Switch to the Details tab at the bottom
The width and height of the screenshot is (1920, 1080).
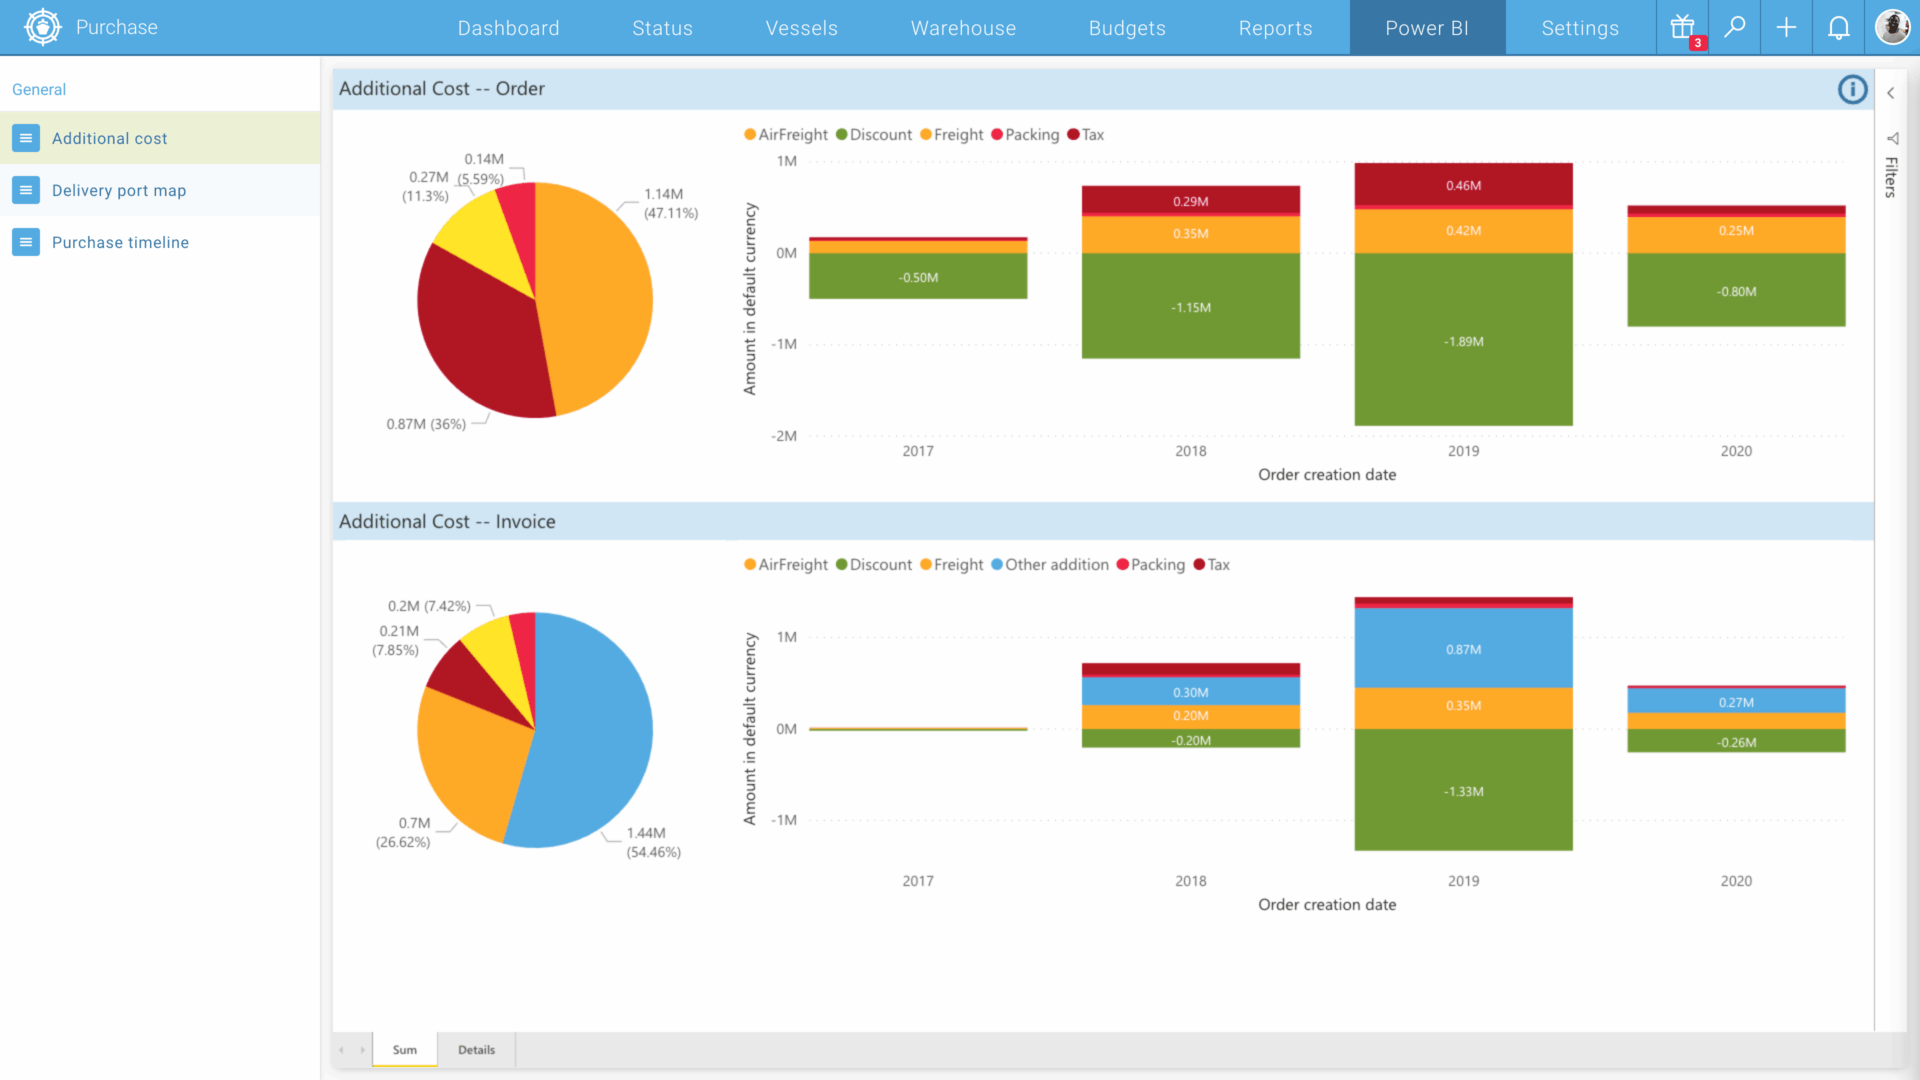[476, 1049]
